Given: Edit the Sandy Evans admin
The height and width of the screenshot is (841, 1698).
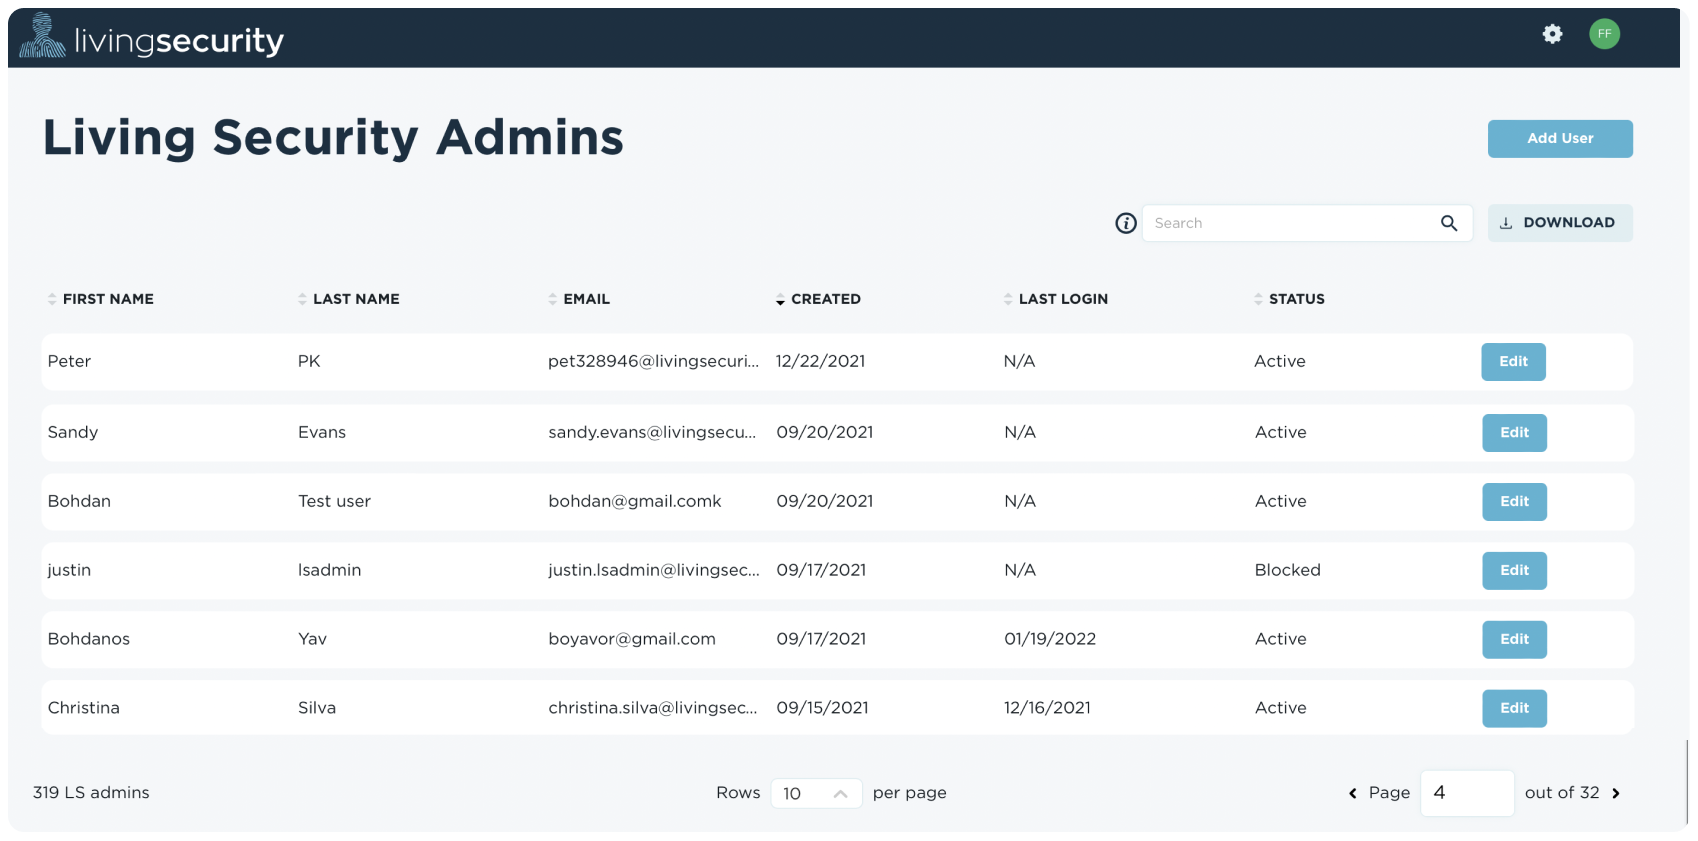Looking at the screenshot, I should [1514, 433].
